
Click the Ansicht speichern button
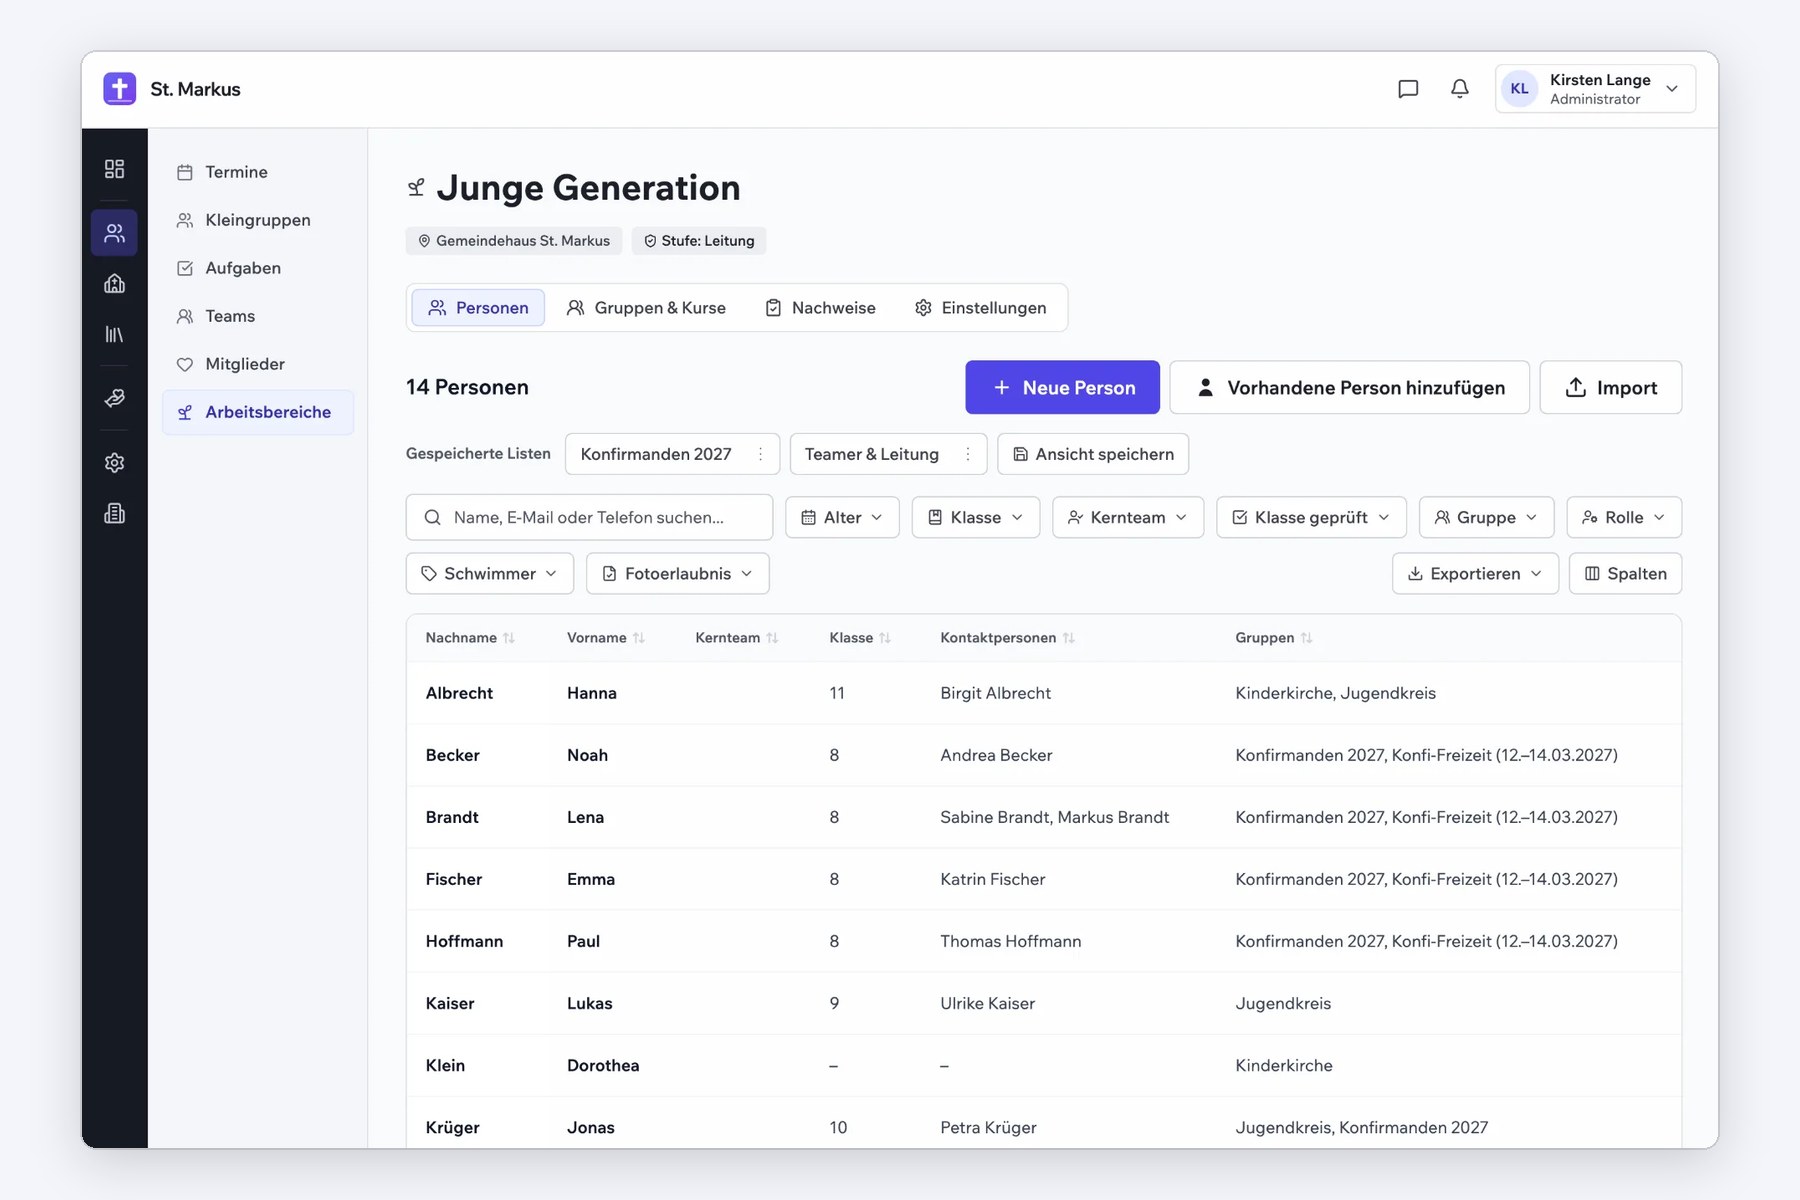[x=1093, y=454]
